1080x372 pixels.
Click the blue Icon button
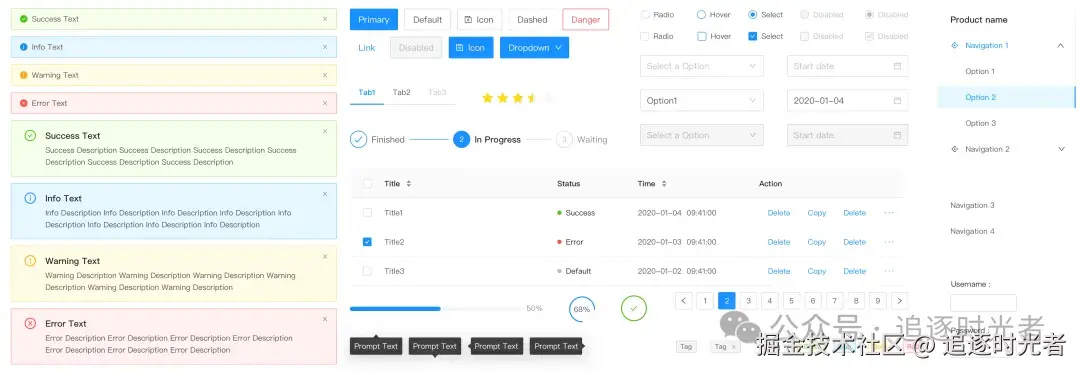(471, 48)
